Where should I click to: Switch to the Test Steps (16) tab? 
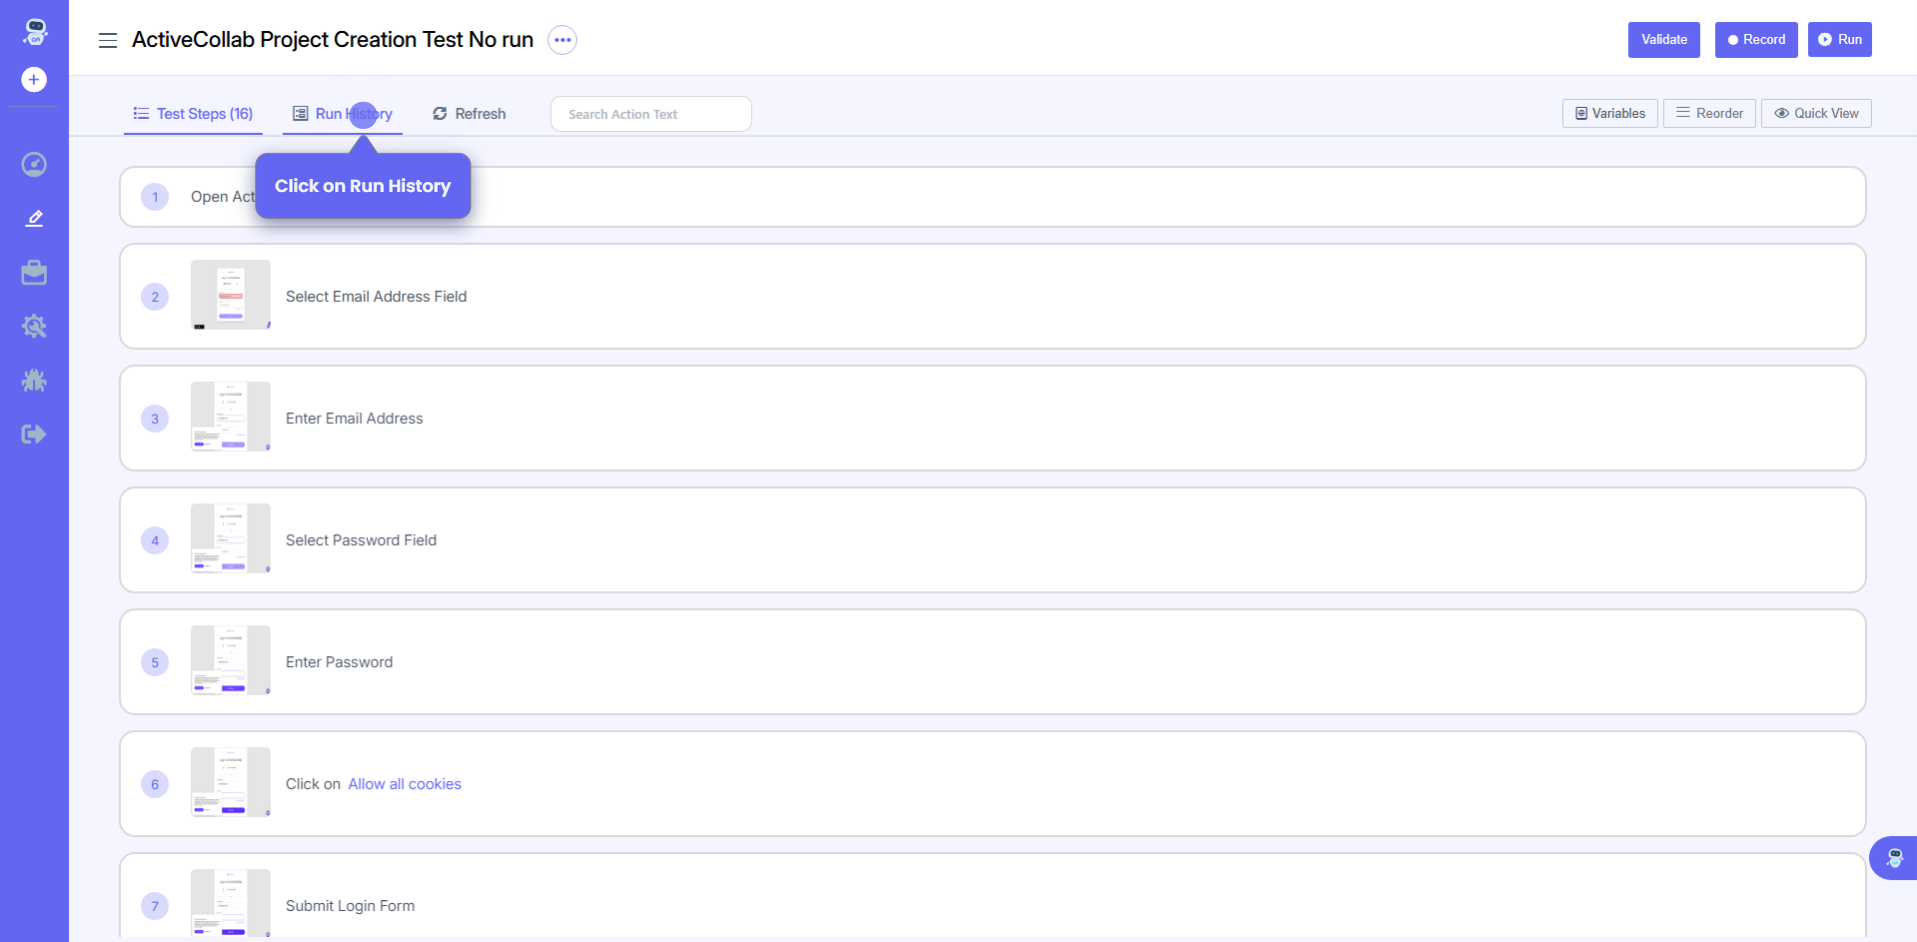(x=194, y=114)
